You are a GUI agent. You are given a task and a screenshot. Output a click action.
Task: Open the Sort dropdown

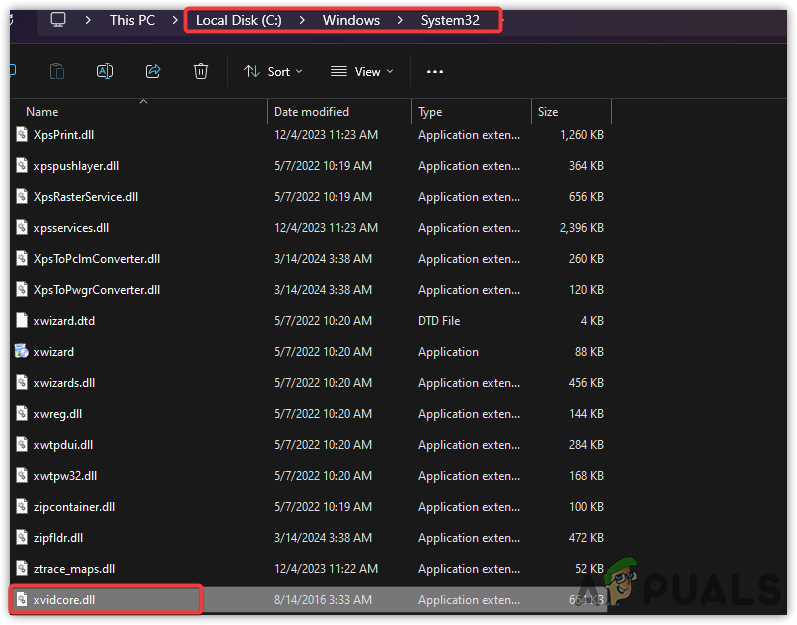(273, 72)
